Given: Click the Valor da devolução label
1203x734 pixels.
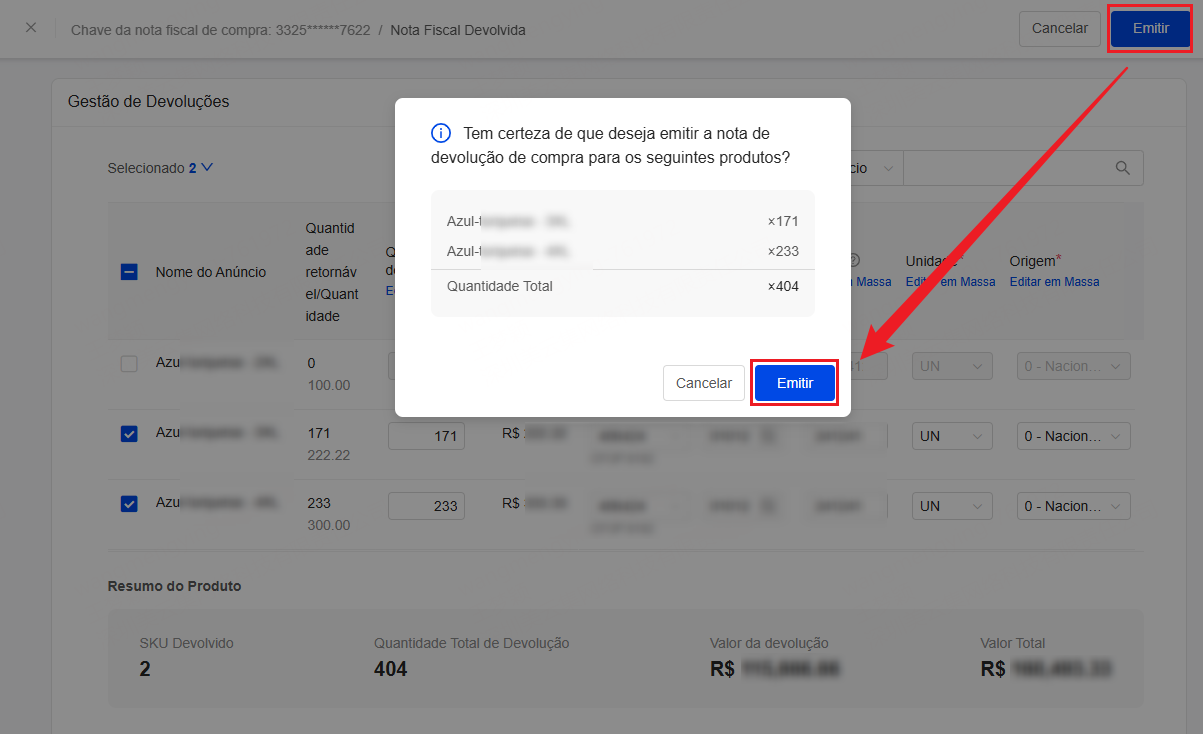Looking at the screenshot, I should [x=769, y=643].
